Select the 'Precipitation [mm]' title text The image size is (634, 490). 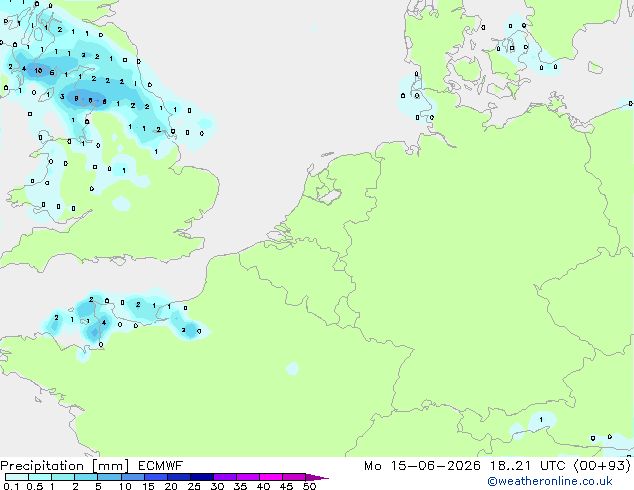64,466
